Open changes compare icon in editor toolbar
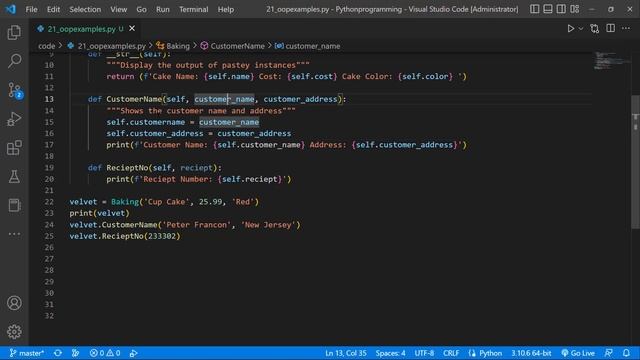This screenshot has height=360, width=640. coord(595,29)
